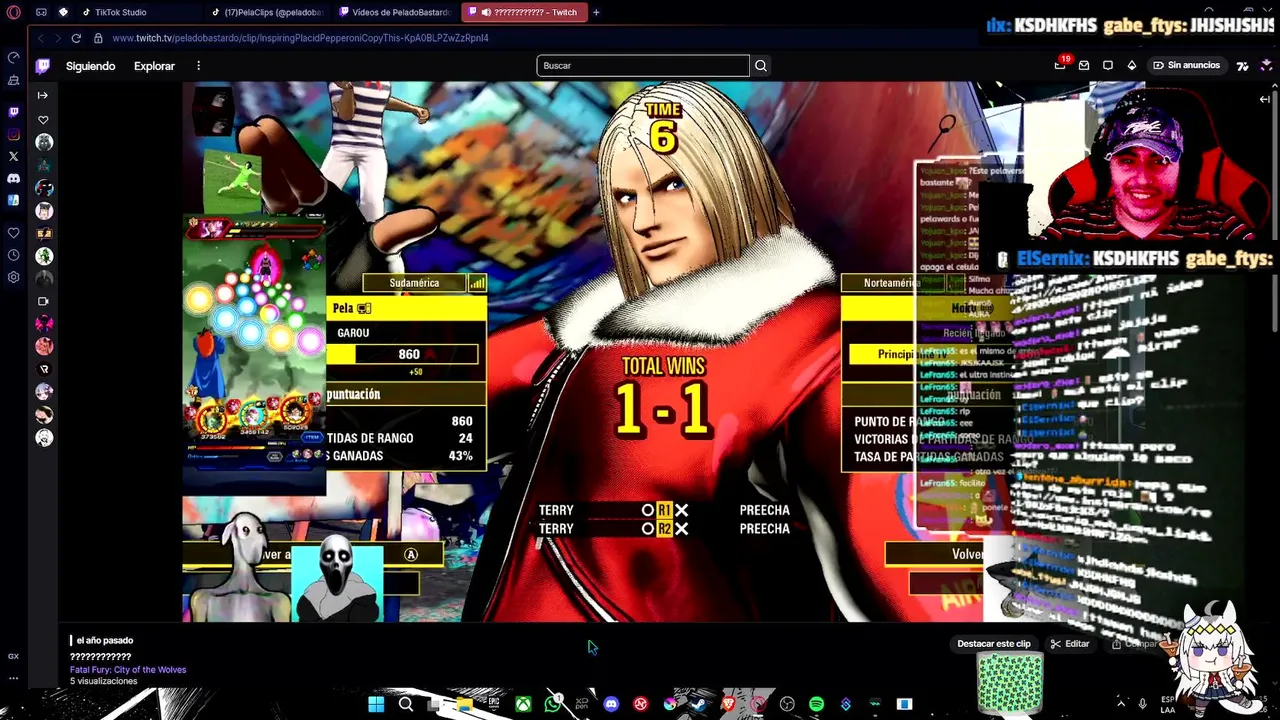The width and height of the screenshot is (1280, 720).
Task: Click the Explorar nav link
Action: 154,66
